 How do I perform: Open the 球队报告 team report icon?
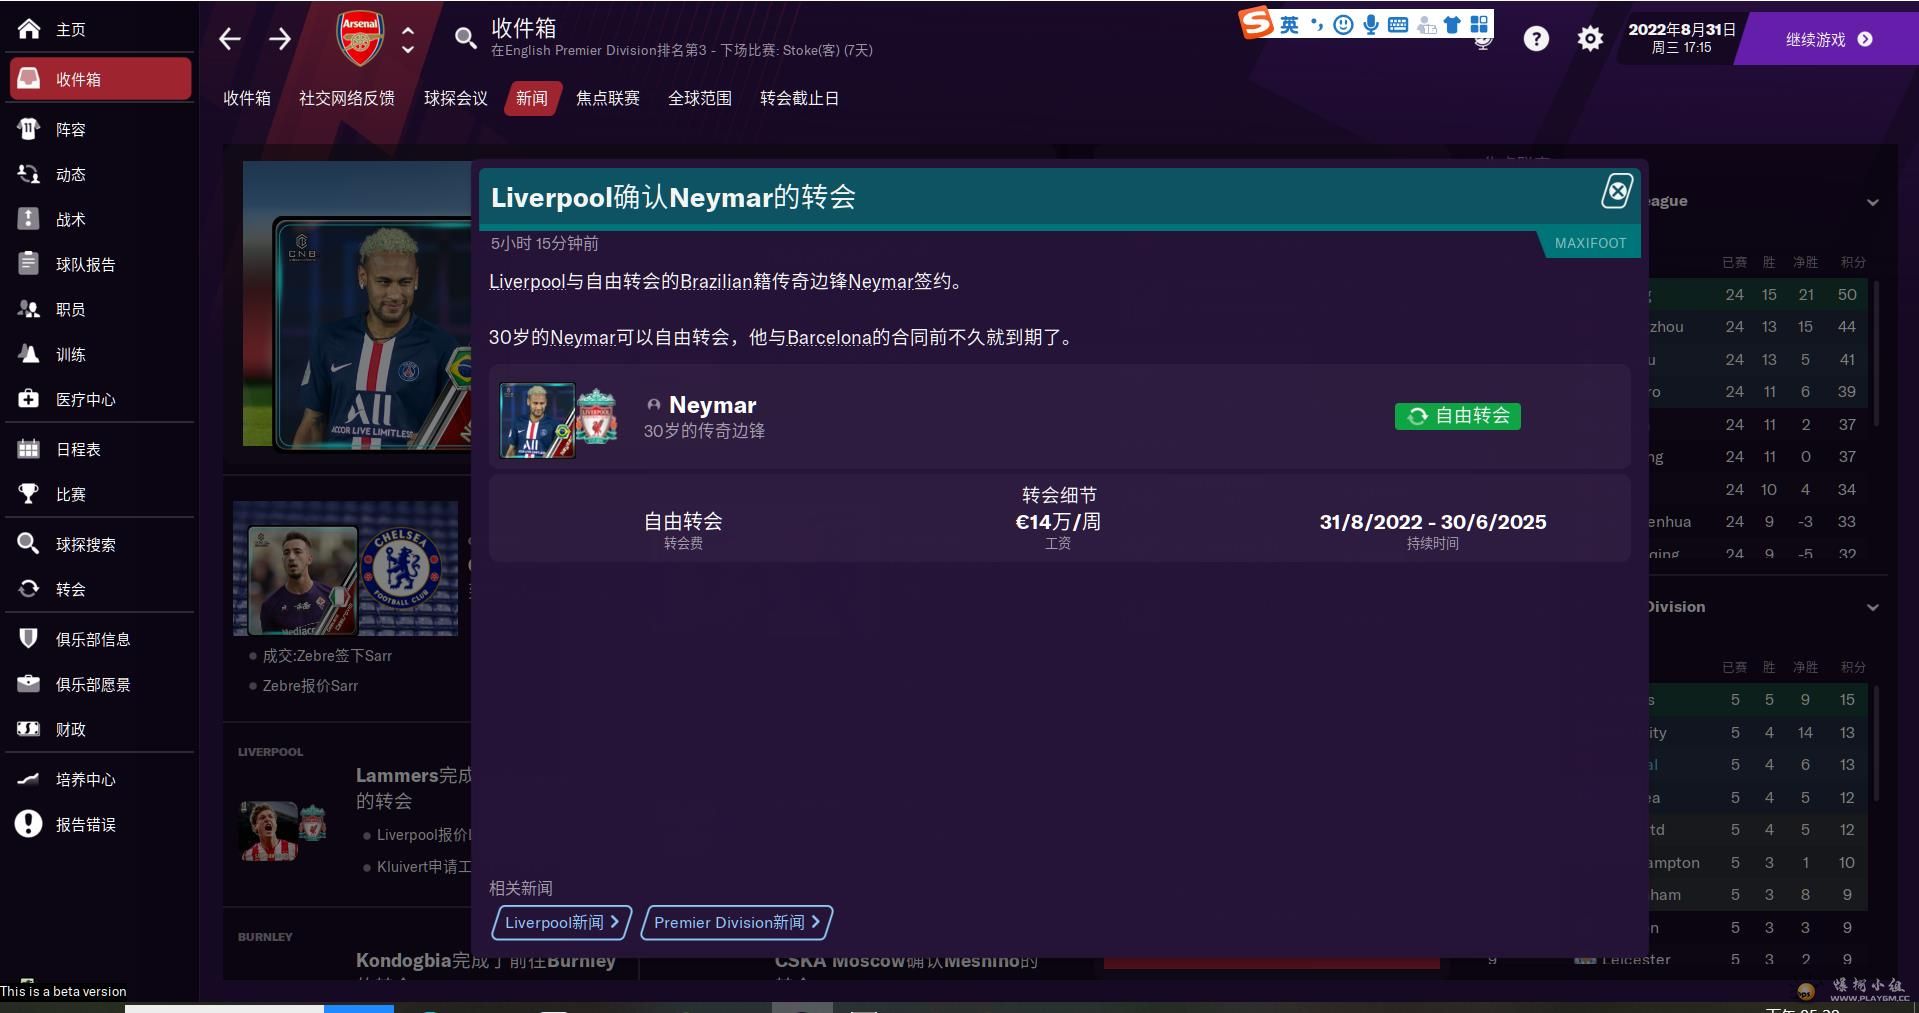[29, 264]
